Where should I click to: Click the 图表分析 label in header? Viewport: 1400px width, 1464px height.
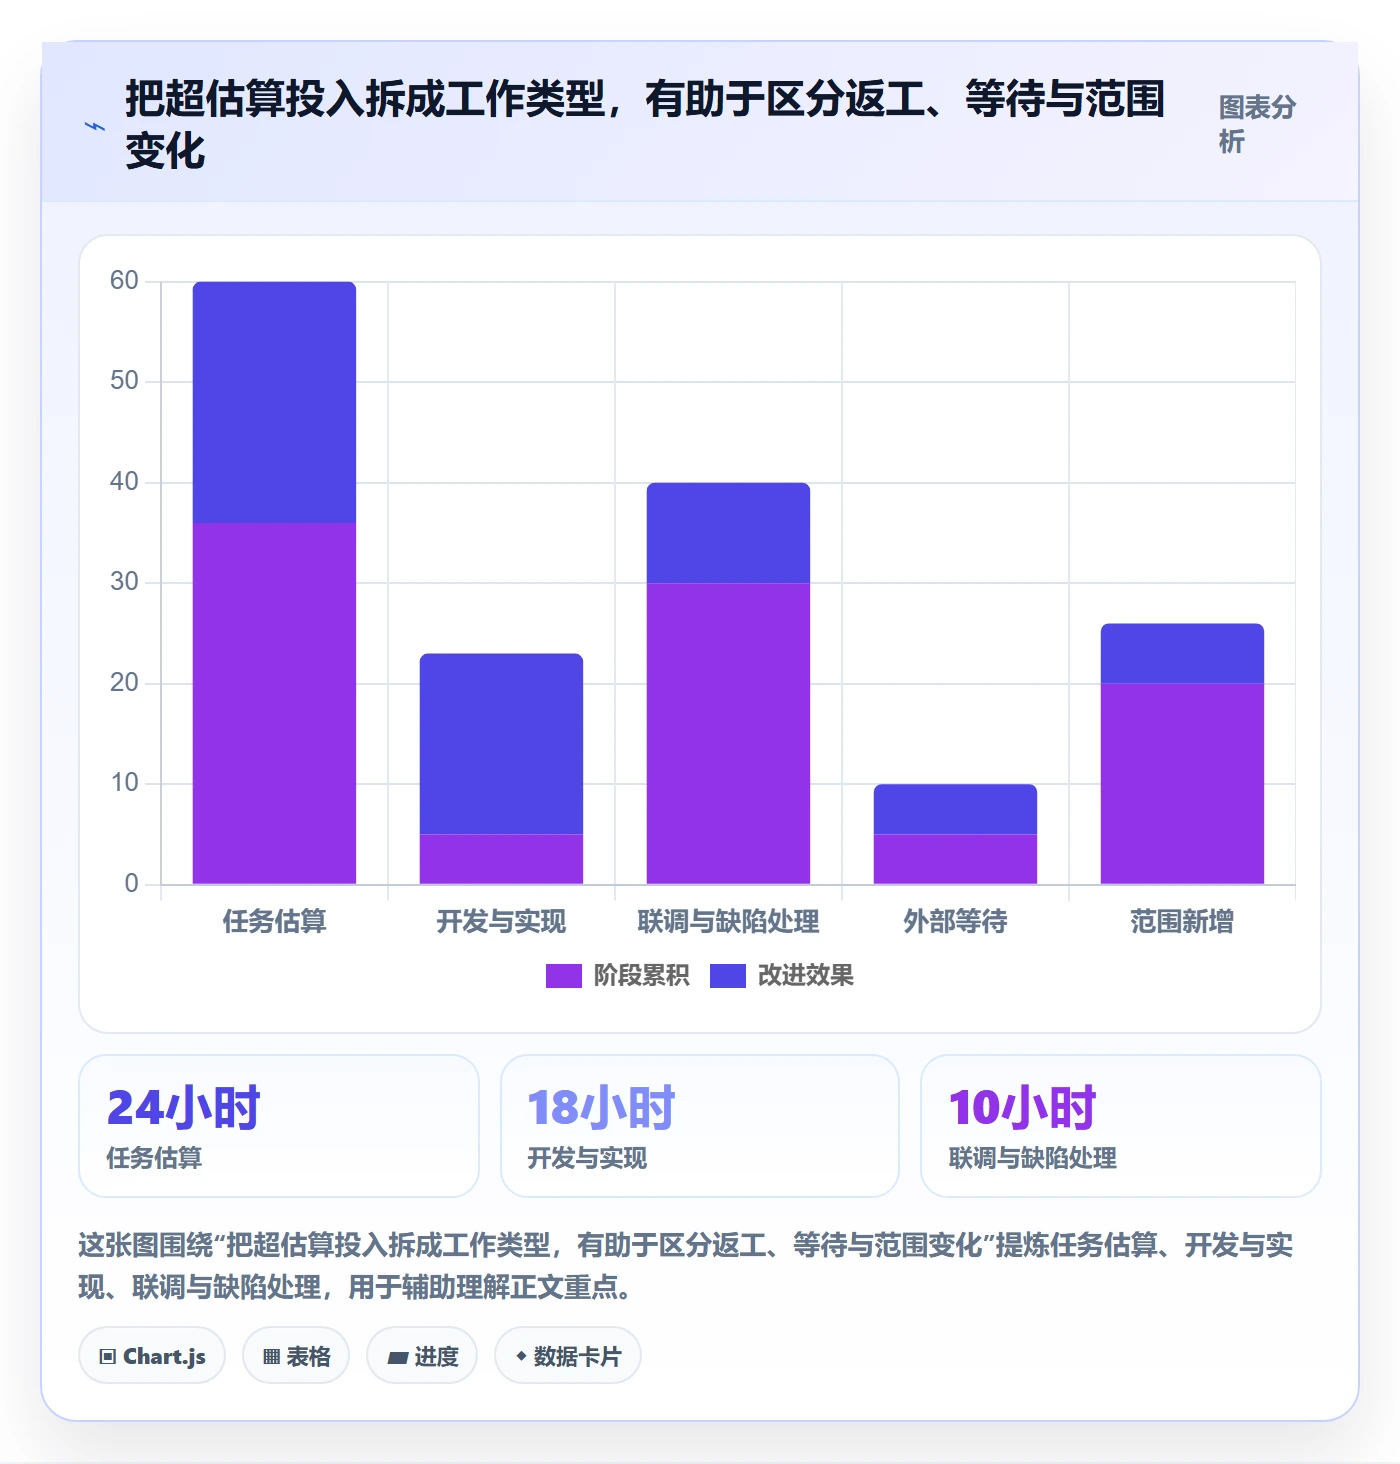(1257, 124)
